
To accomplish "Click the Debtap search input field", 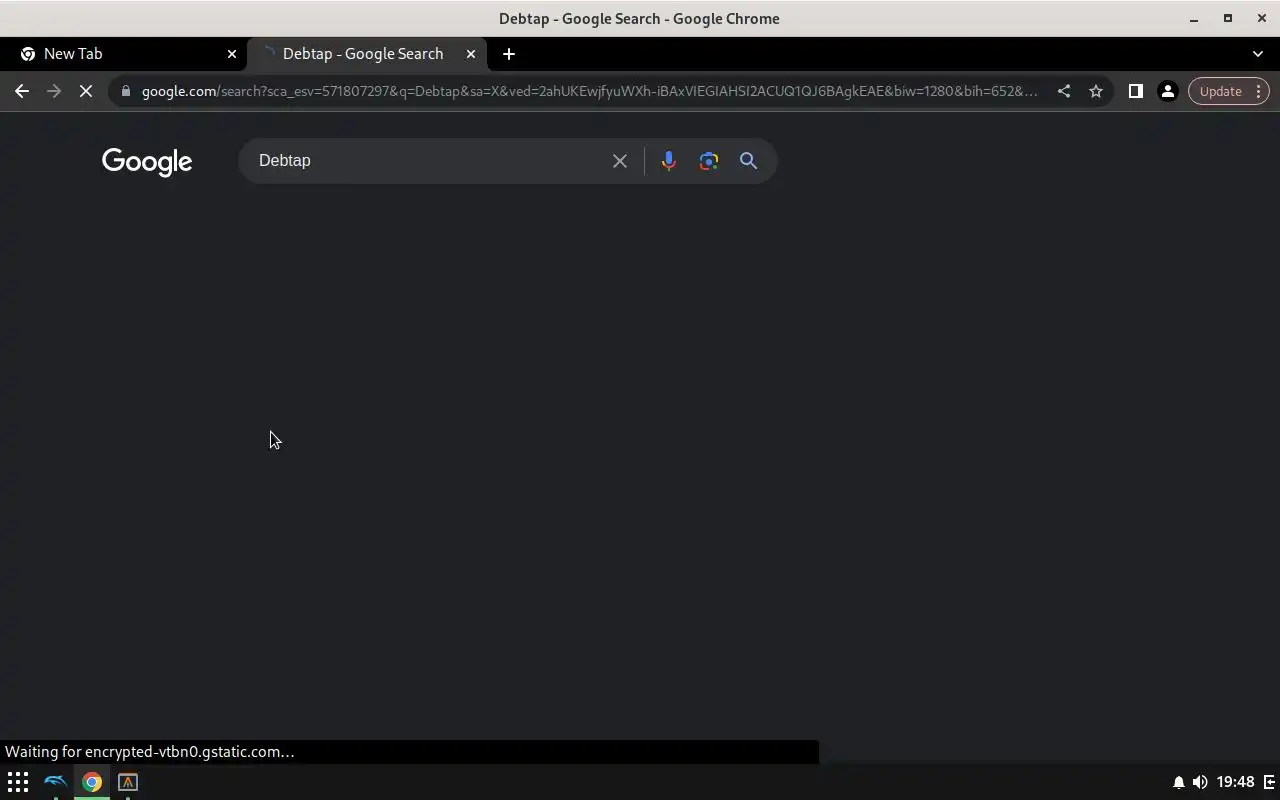I will (x=427, y=161).
